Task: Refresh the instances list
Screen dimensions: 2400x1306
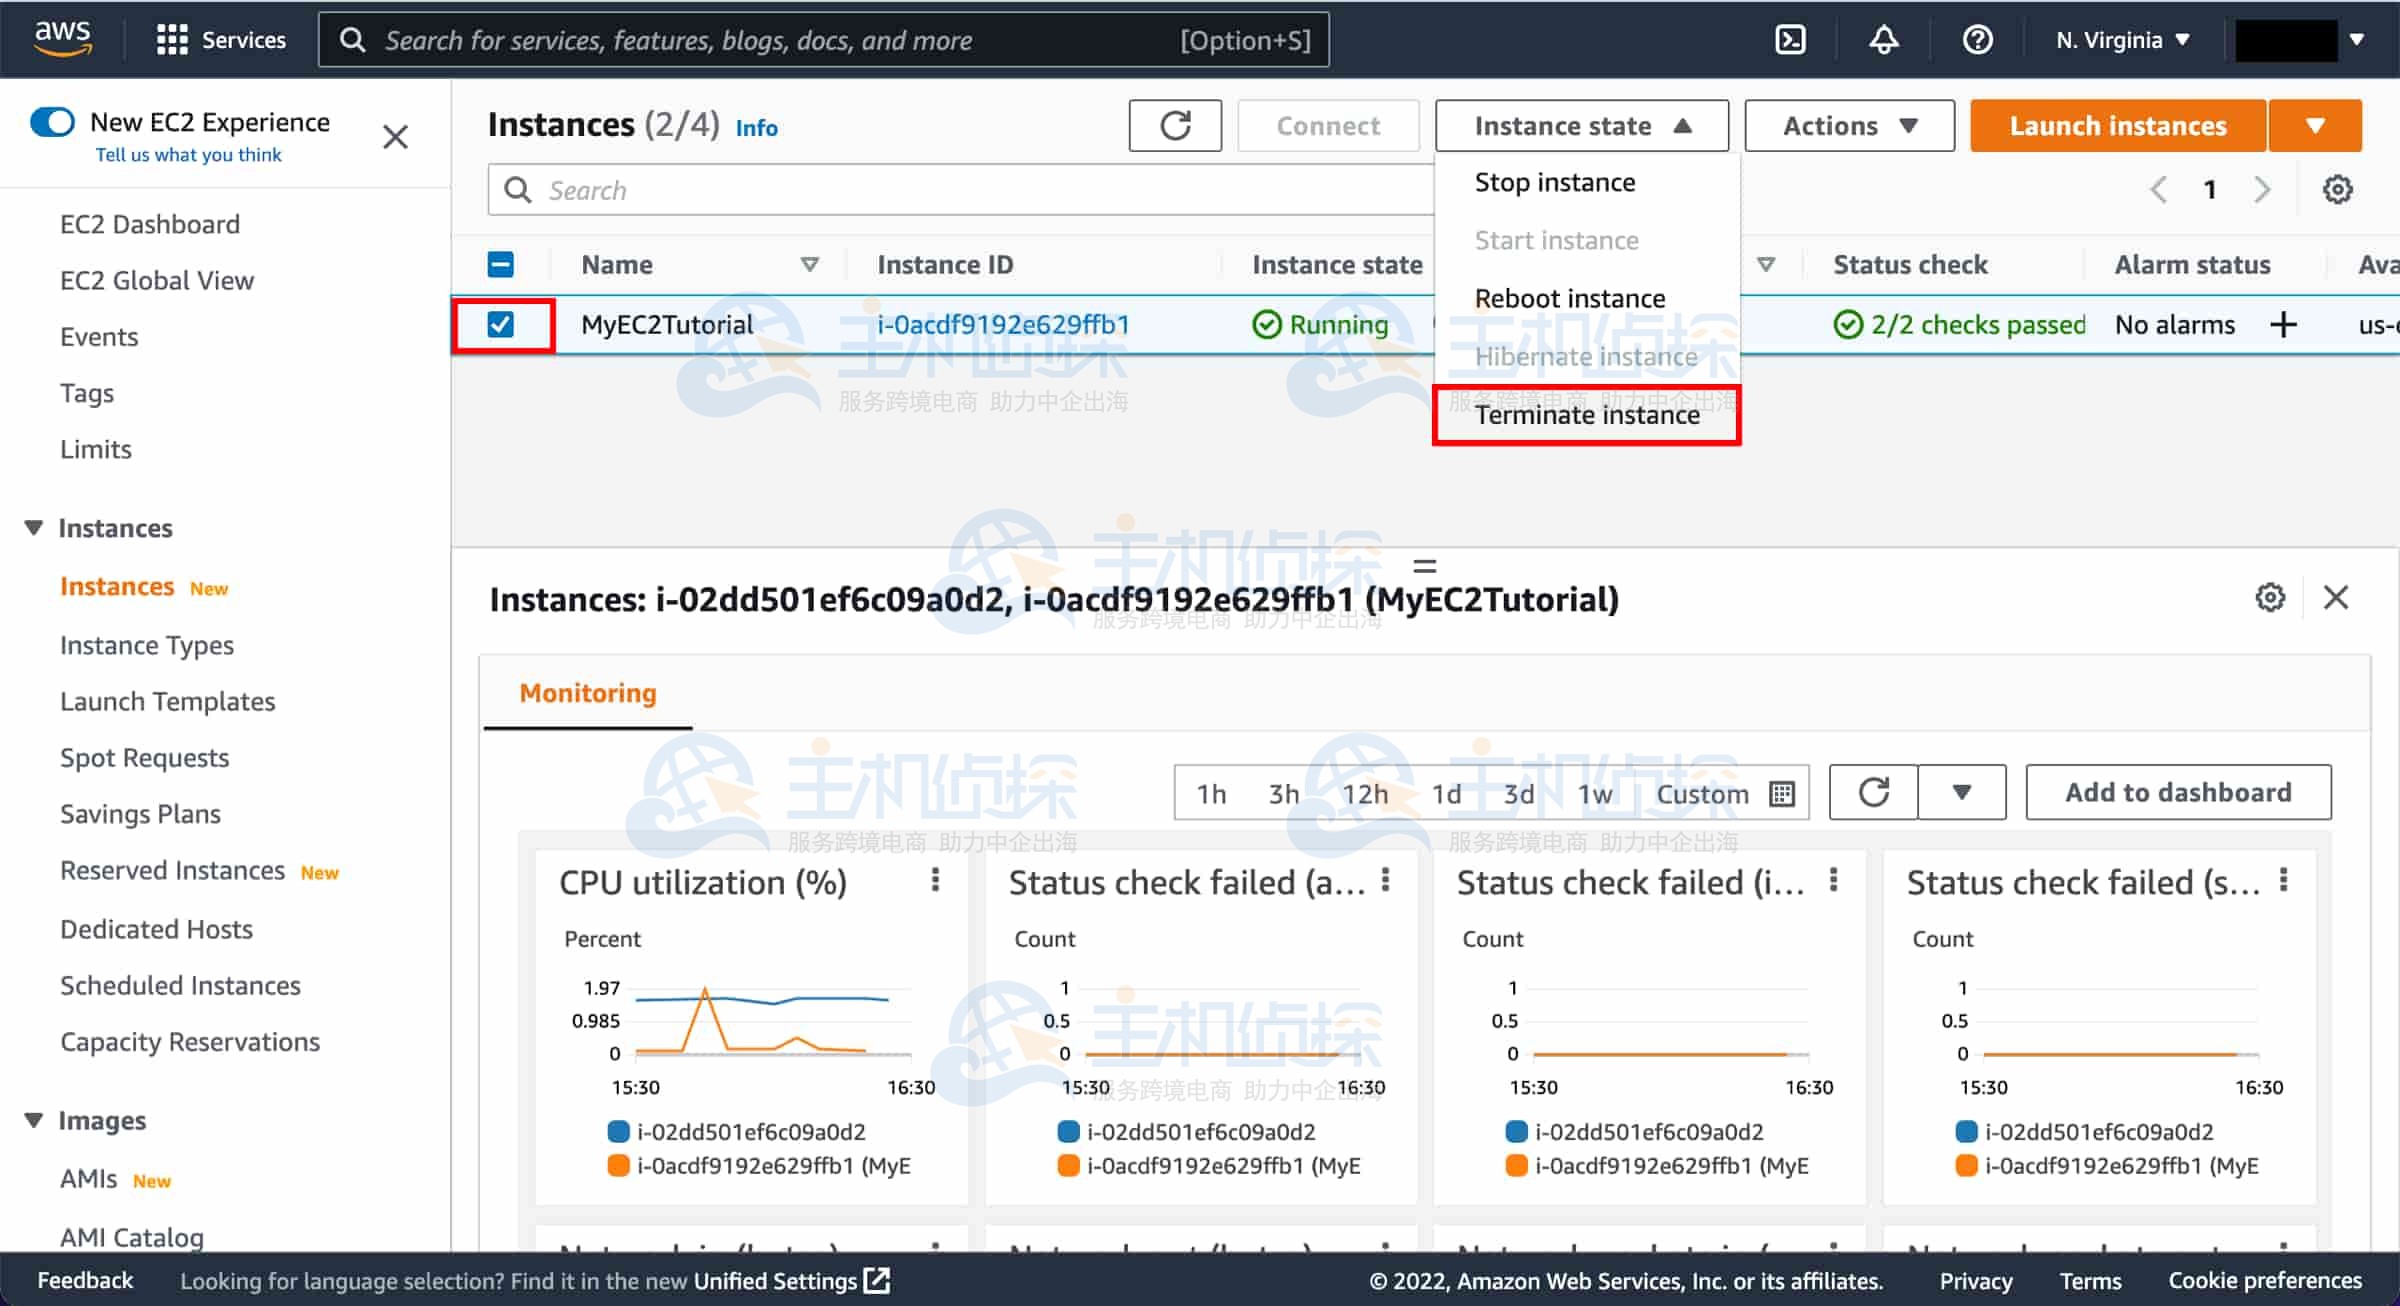Action: coord(1175,126)
